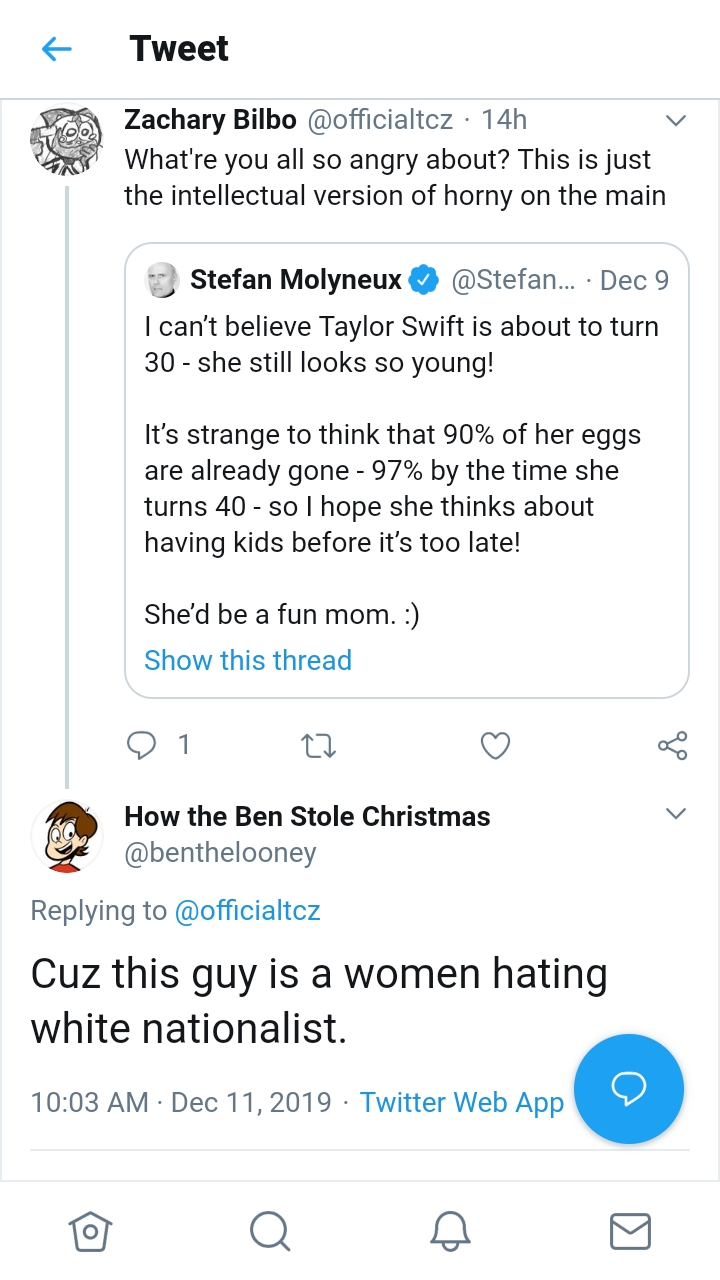720x1280 pixels.
Task: Open @officialtcz in Replying to line
Action: point(247,911)
